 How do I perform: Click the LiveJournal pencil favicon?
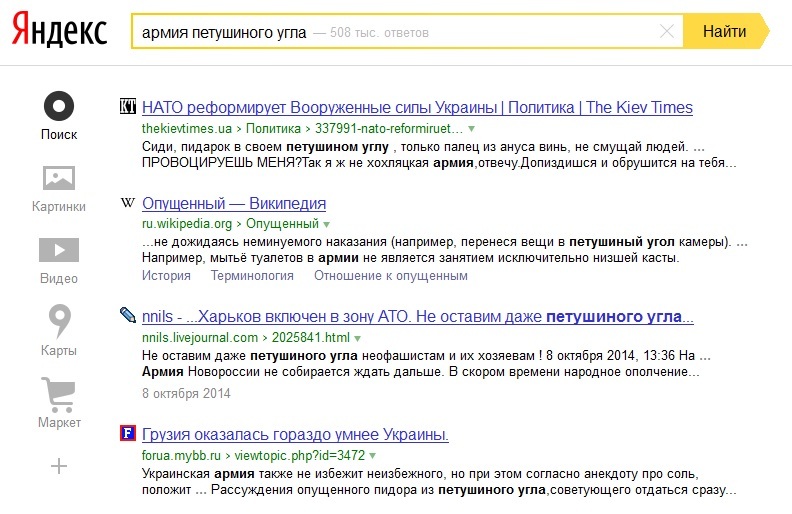(x=128, y=315)
